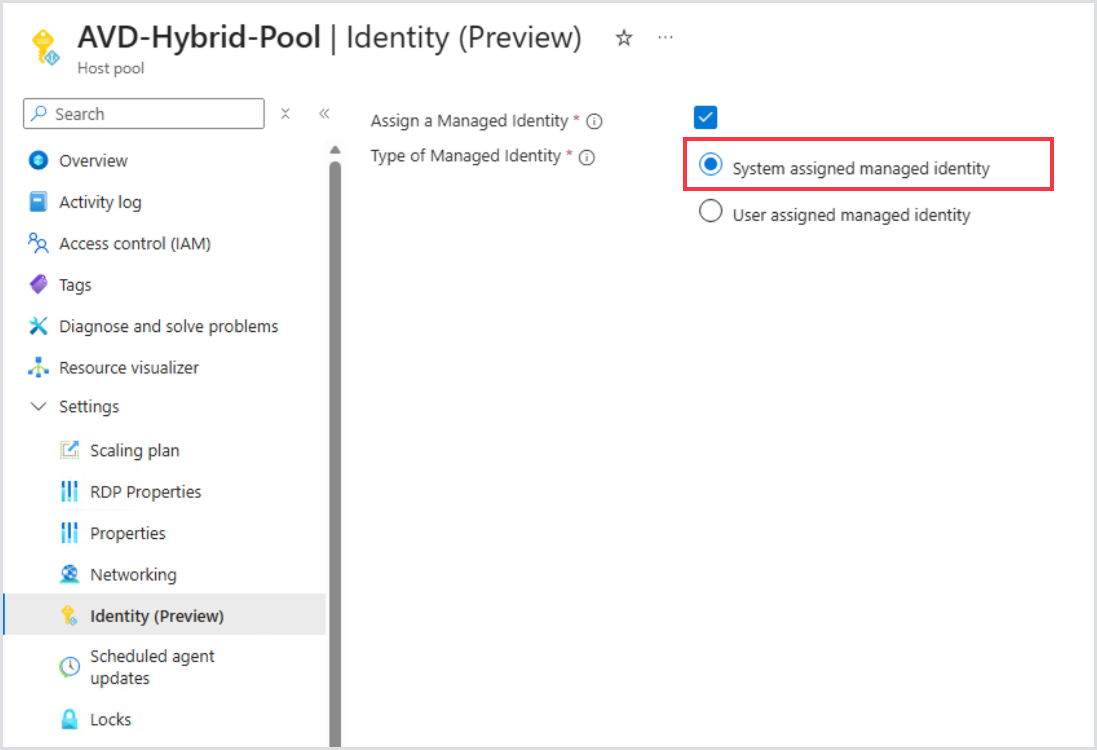
Task: Click the 'Host pool' subtitle text
Action: pyautogui.click(x=111, y=69)
